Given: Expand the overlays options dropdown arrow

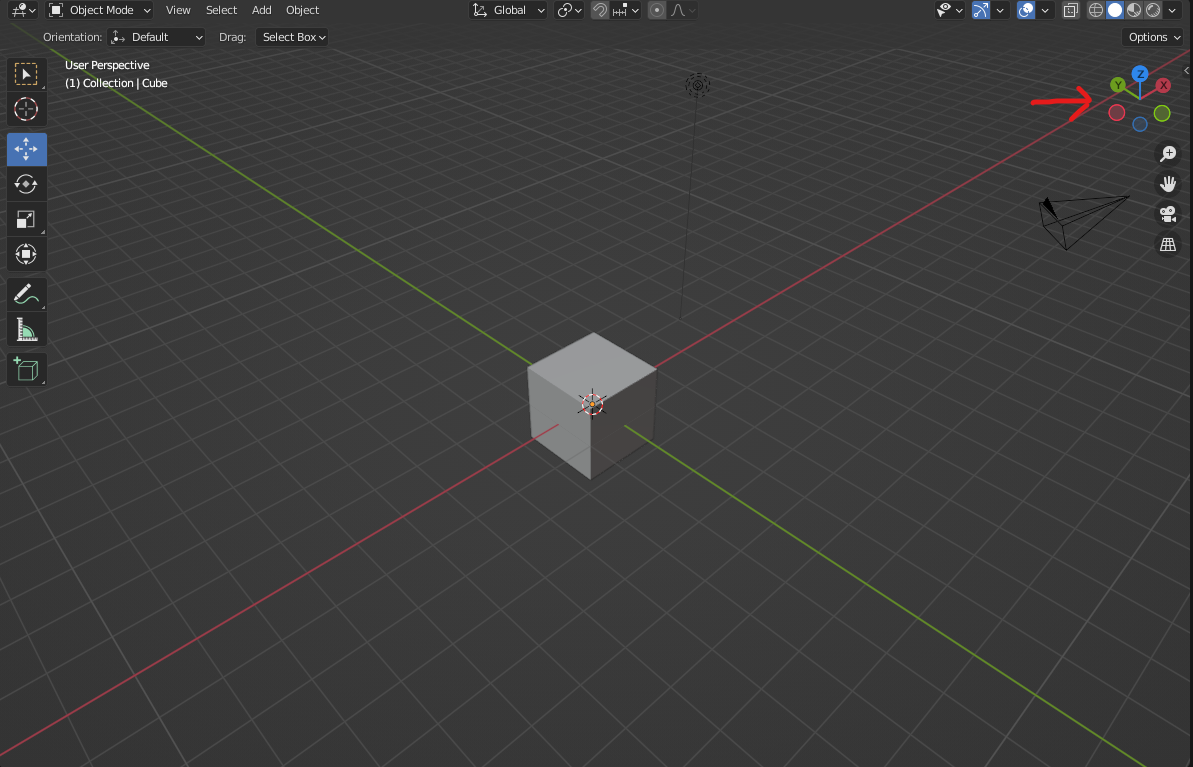Looking at the screenshot, I should click(x=1045, y=10).
